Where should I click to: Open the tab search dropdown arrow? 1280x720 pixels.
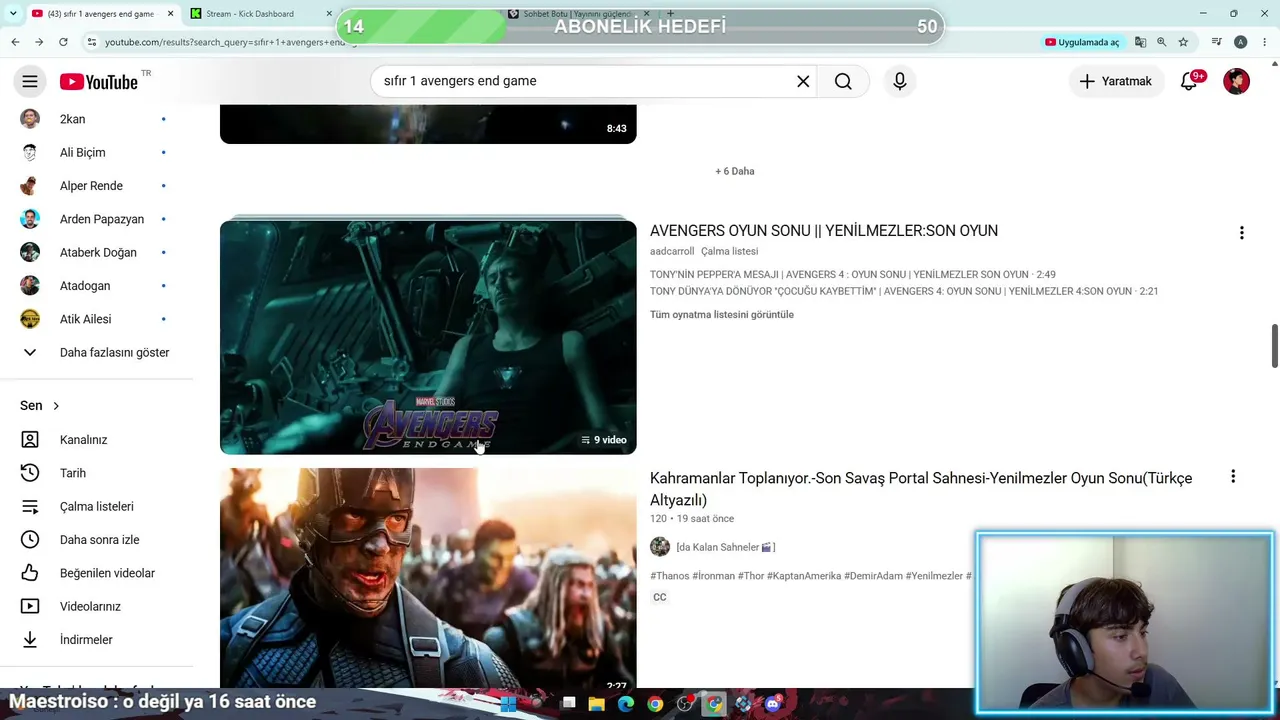13,14
